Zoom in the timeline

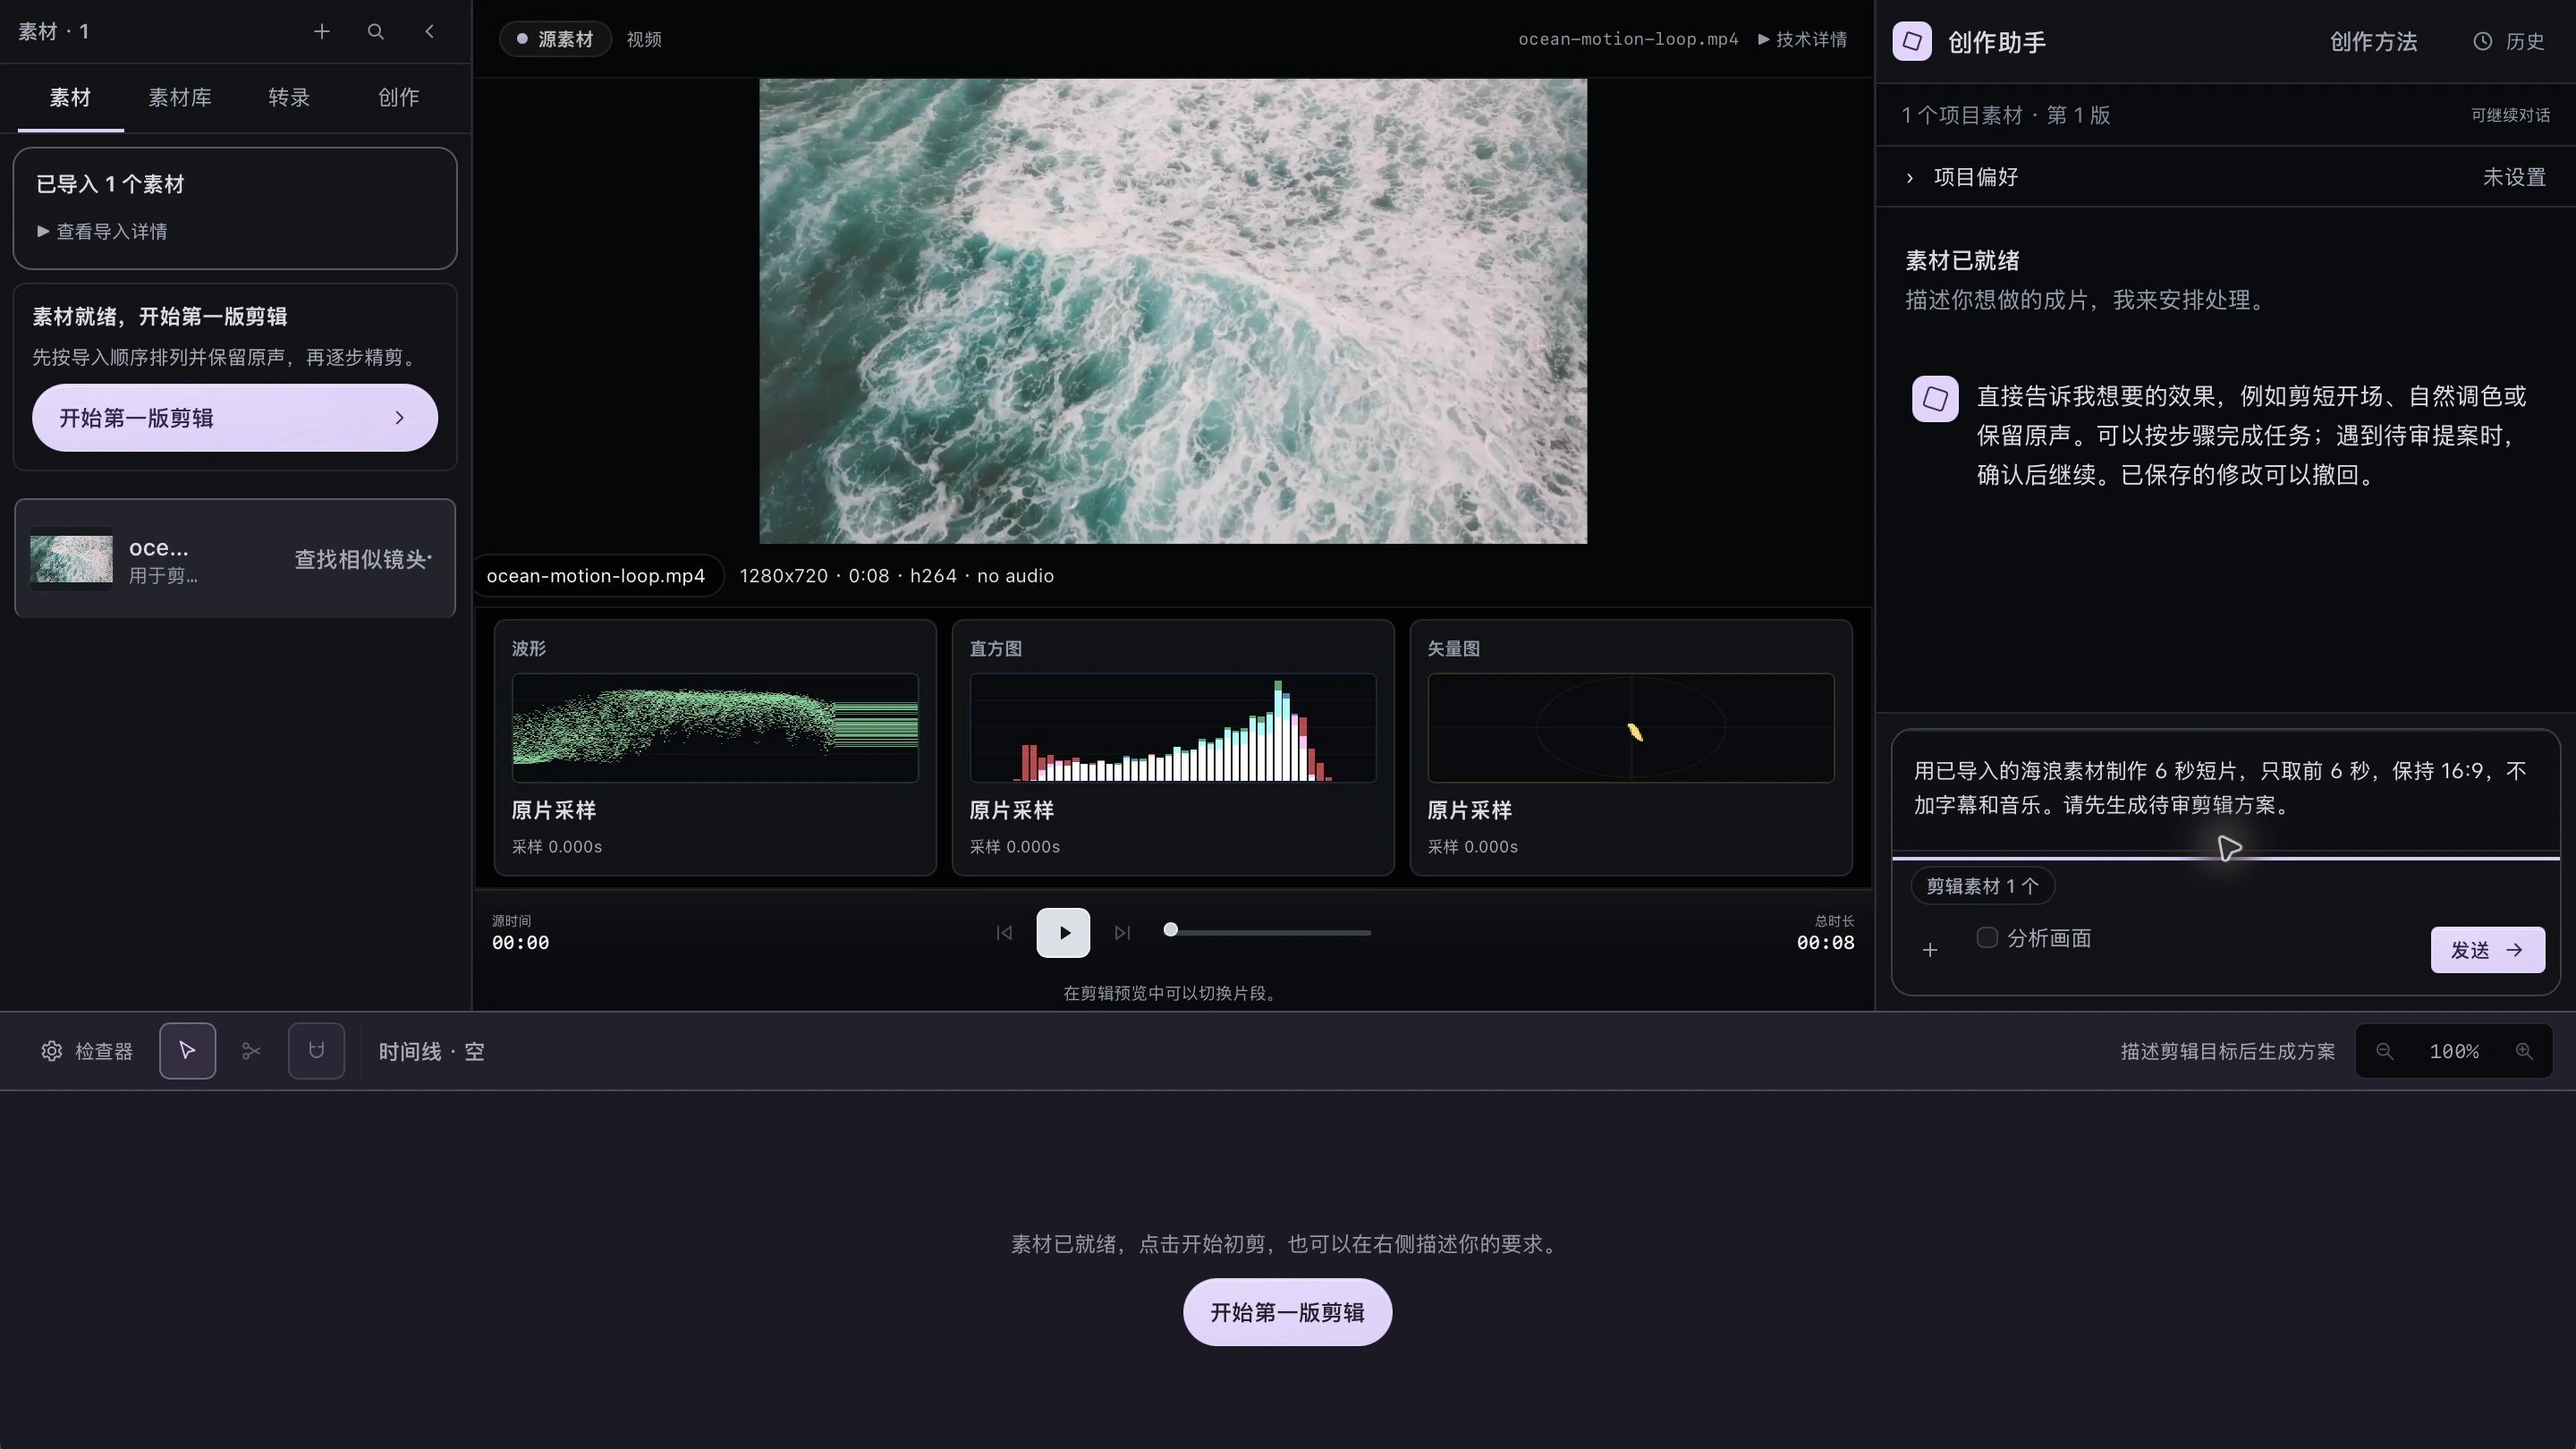pyautogui.click(x=2524, y=1051)
